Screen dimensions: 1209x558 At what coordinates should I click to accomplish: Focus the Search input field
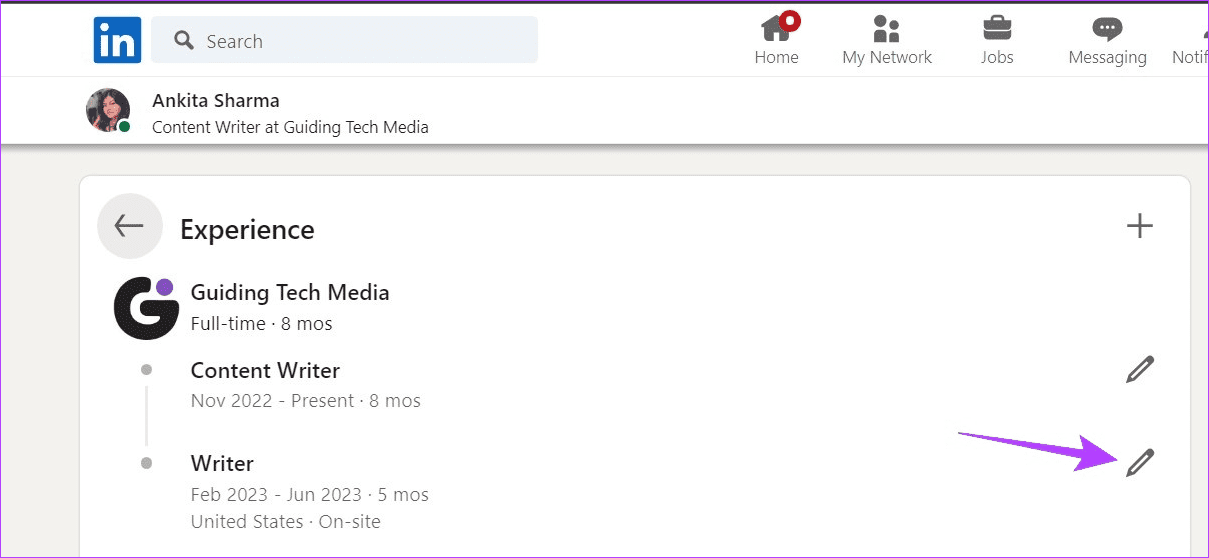coord(344,41)
